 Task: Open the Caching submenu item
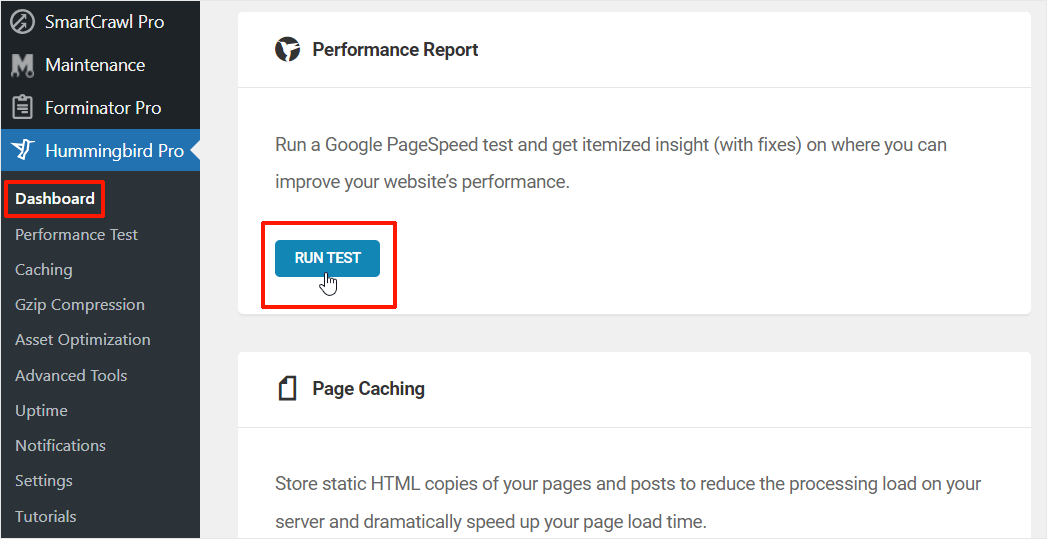[x=43, y=270]
